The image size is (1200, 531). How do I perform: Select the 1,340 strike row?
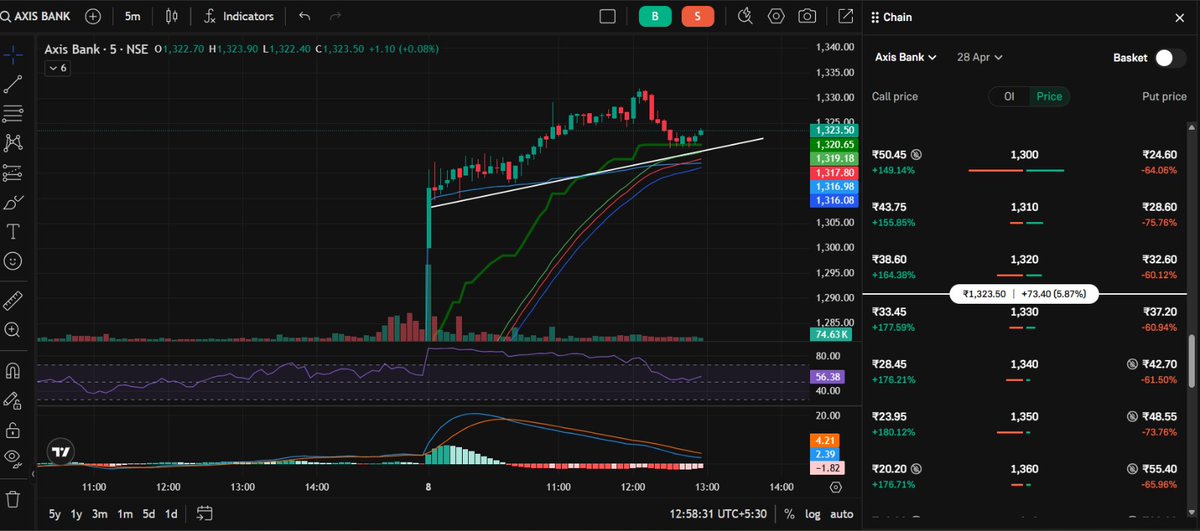(1025, 369)
